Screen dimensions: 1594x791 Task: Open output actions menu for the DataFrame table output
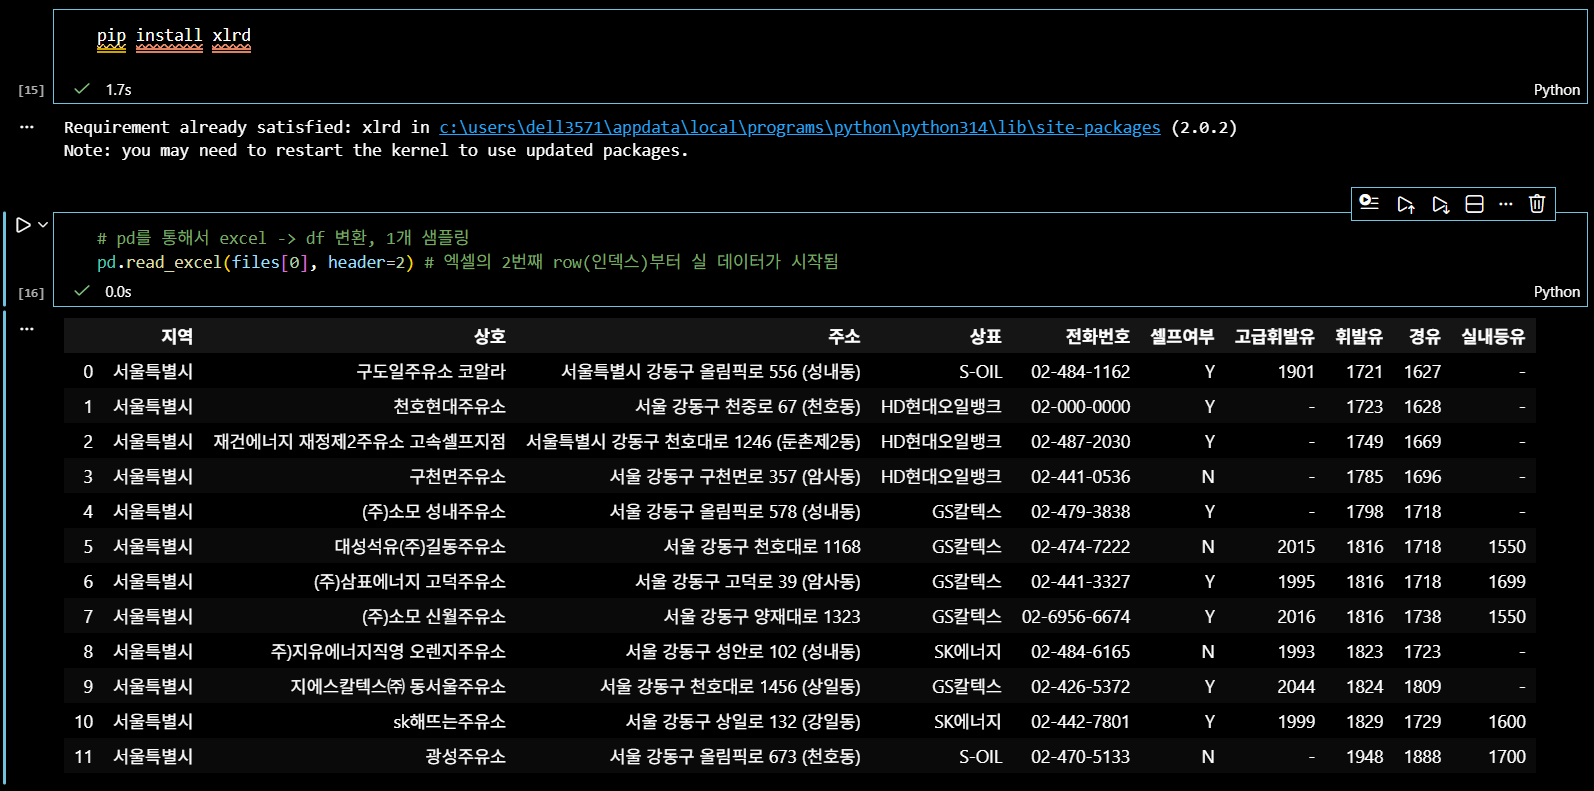(27, 328)
